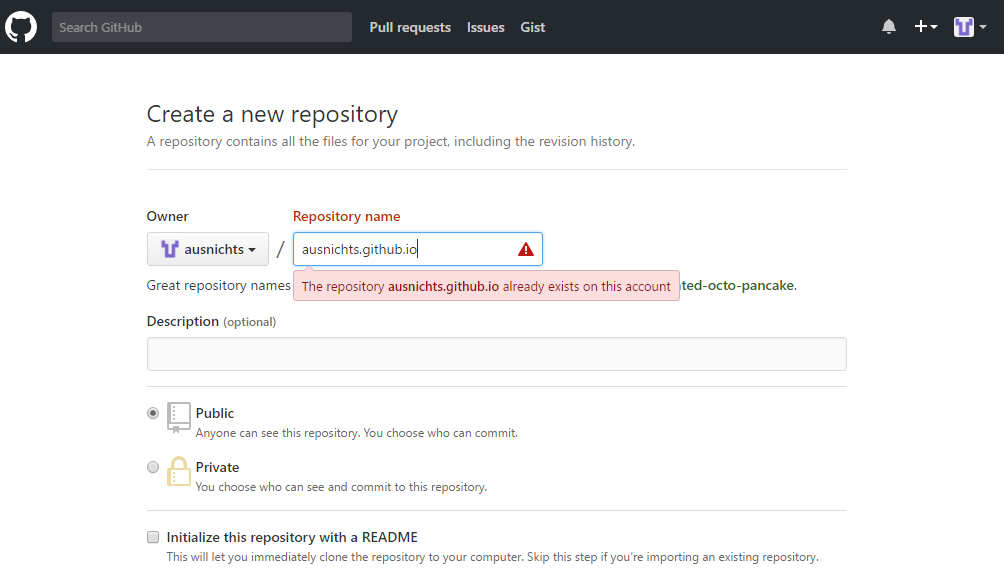Focus the Search GitHub field

(x=202, y=27)
